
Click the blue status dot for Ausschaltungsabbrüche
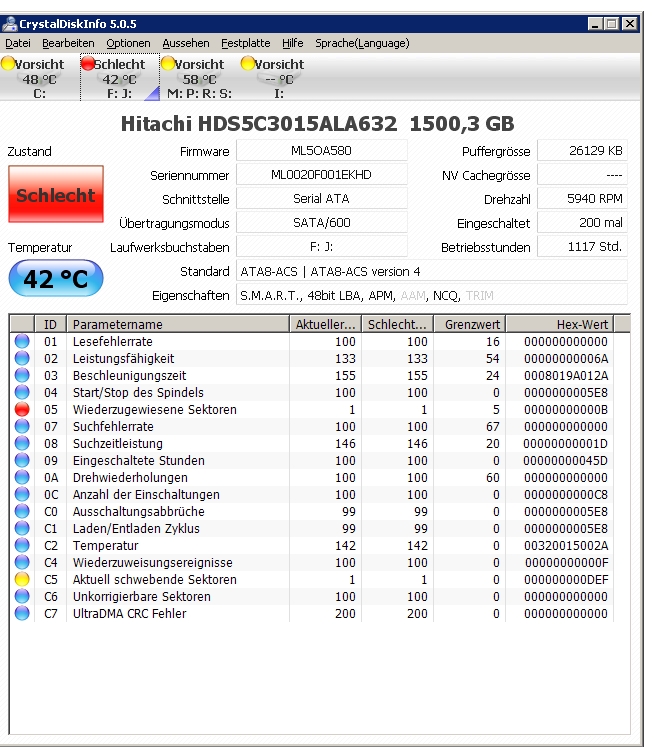pyautogui.click(x=22, y=511)
